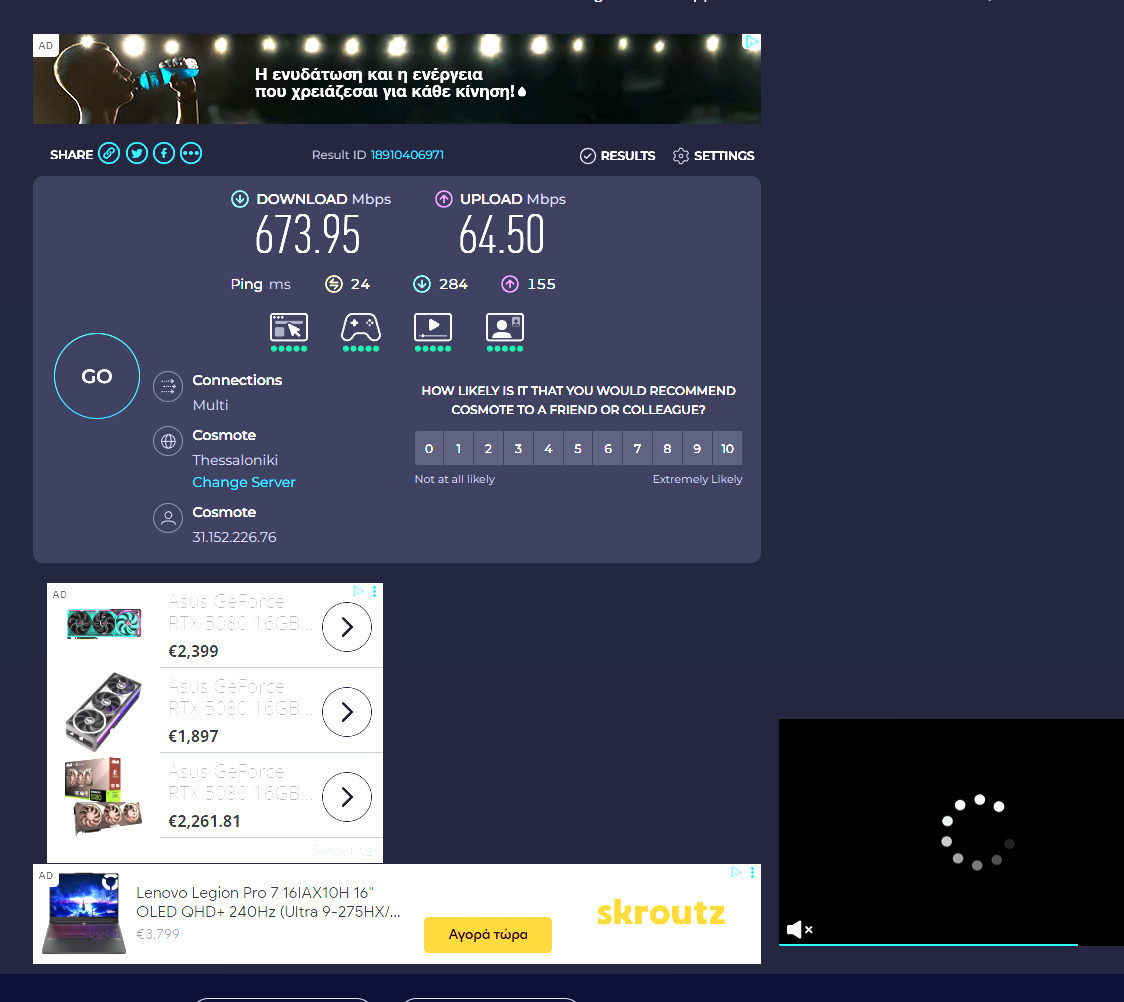This screenshot has width=1124, height=1002.
Task: Share result on Twitter
Action: 137,154
